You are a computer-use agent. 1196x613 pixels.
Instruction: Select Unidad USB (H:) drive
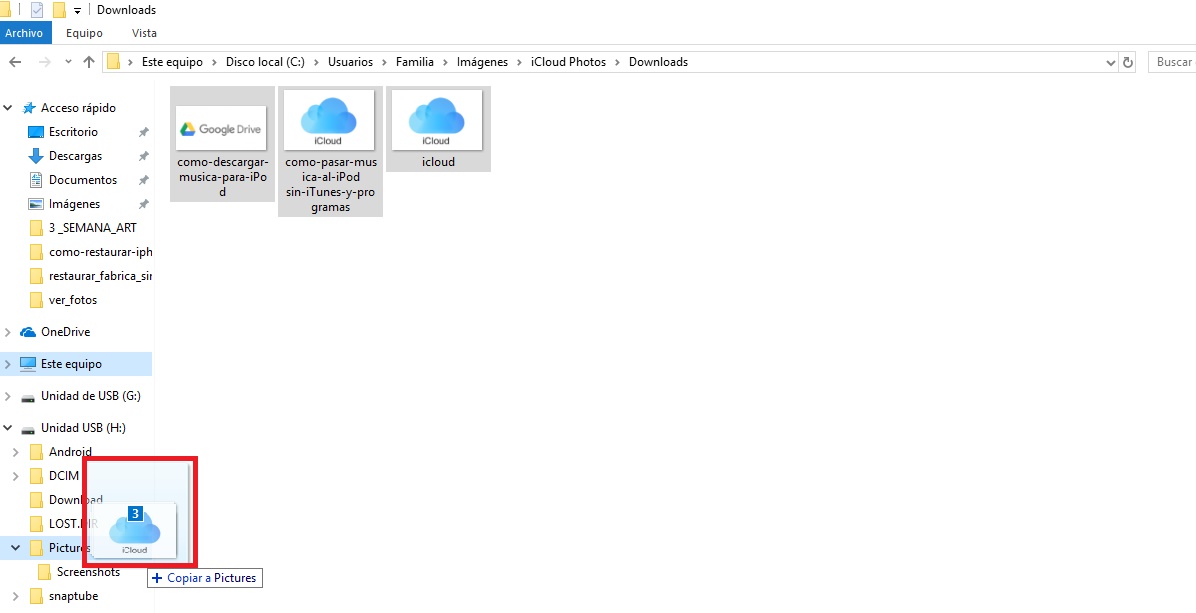pos(83,428)
